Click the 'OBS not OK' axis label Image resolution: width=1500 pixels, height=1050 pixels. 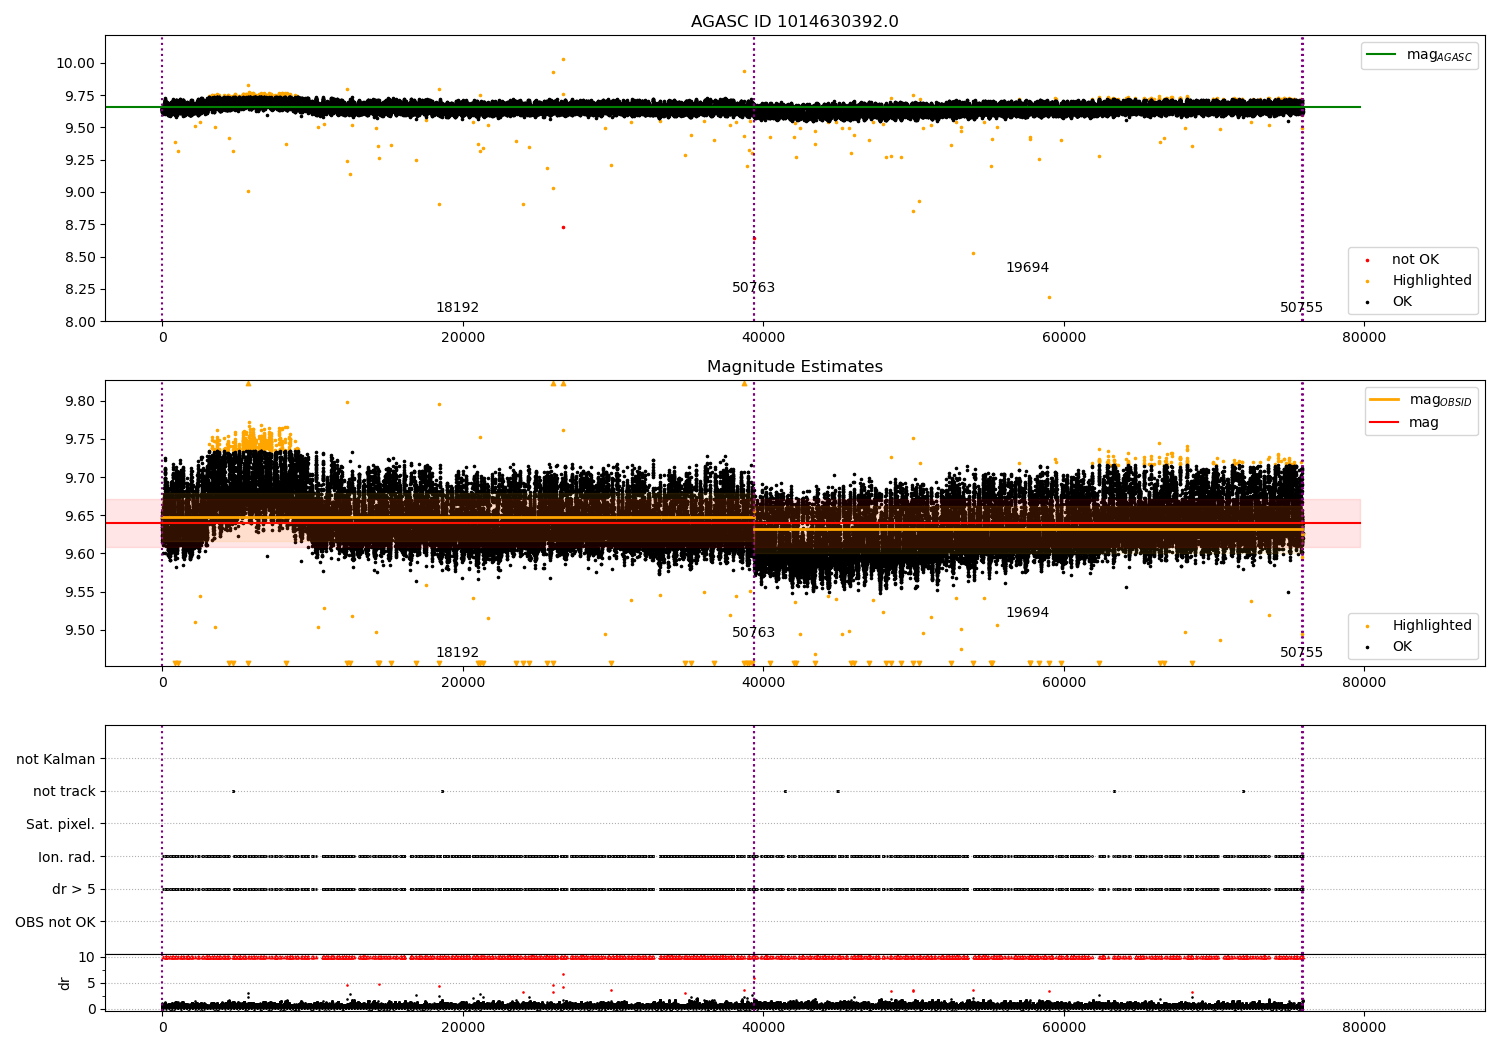55,922
